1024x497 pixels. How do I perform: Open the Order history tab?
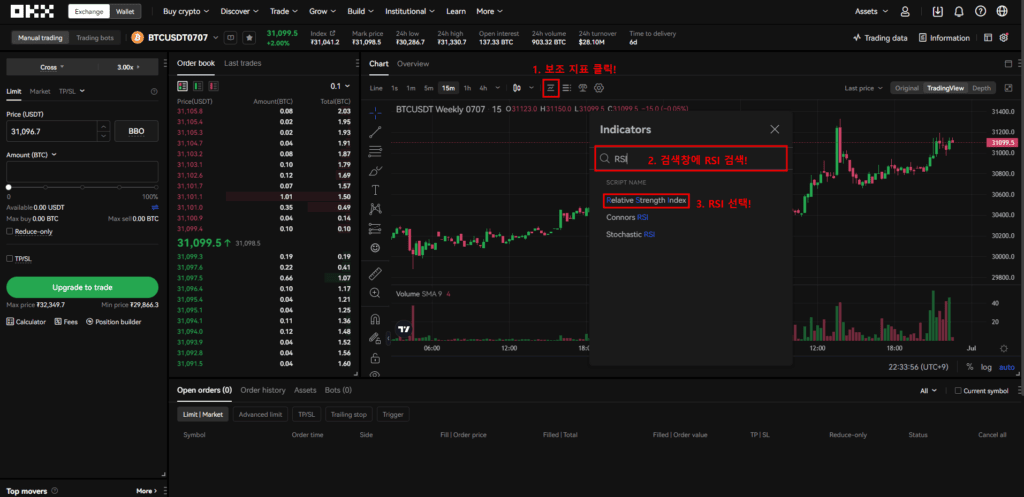click(x=263, y=390)
